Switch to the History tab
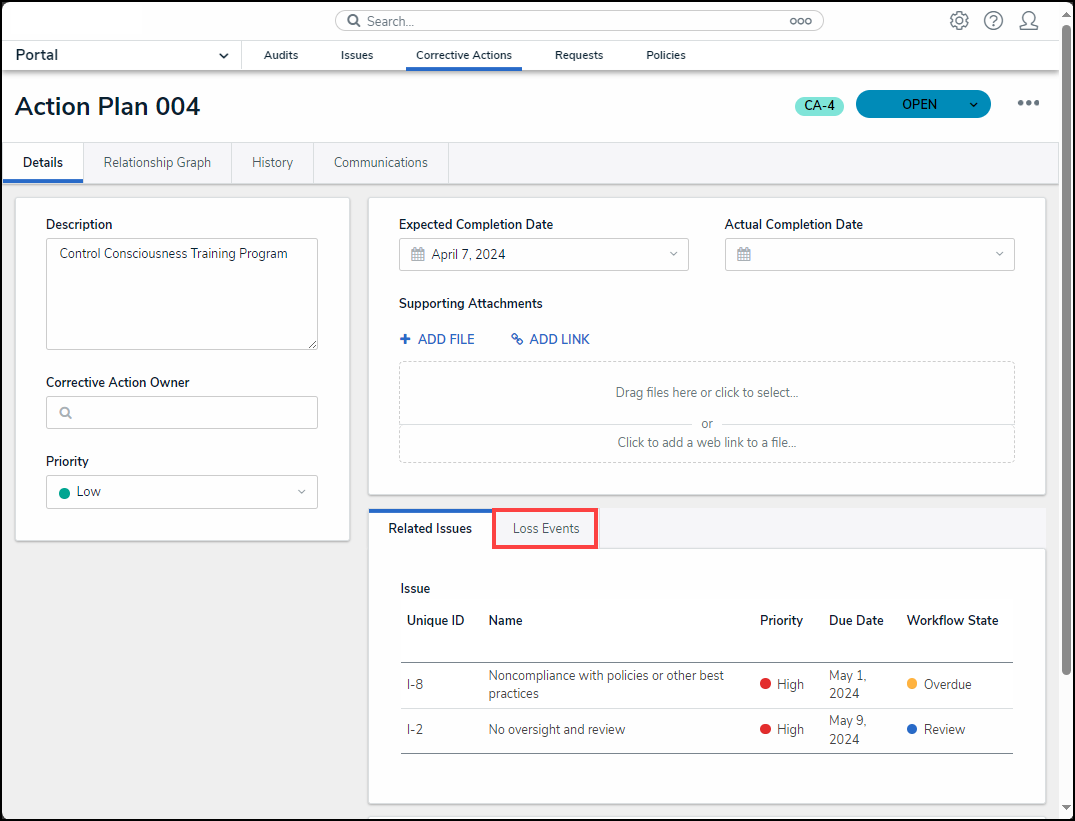Viewport: 1075px width, 821px height. click(x=272, y=163)
